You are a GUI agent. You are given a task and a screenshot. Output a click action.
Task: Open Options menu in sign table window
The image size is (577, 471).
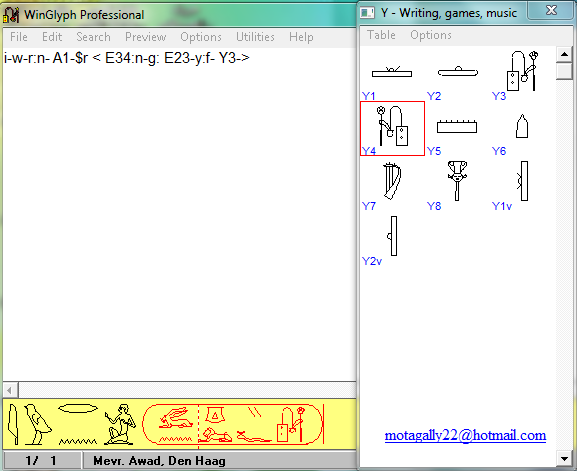pos(431,35)
